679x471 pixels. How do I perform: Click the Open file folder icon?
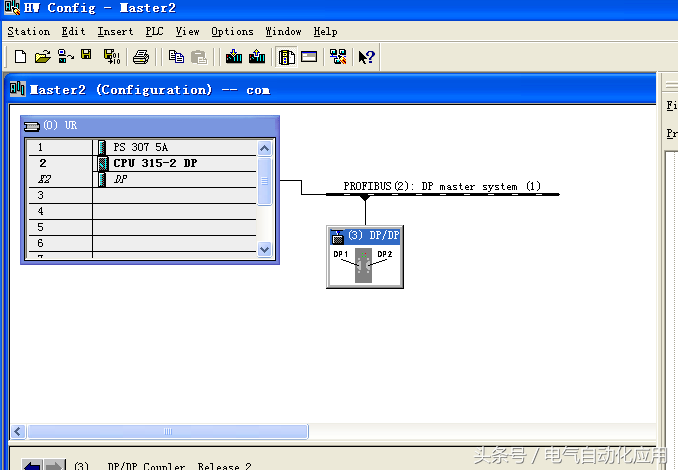pos(42,57)
